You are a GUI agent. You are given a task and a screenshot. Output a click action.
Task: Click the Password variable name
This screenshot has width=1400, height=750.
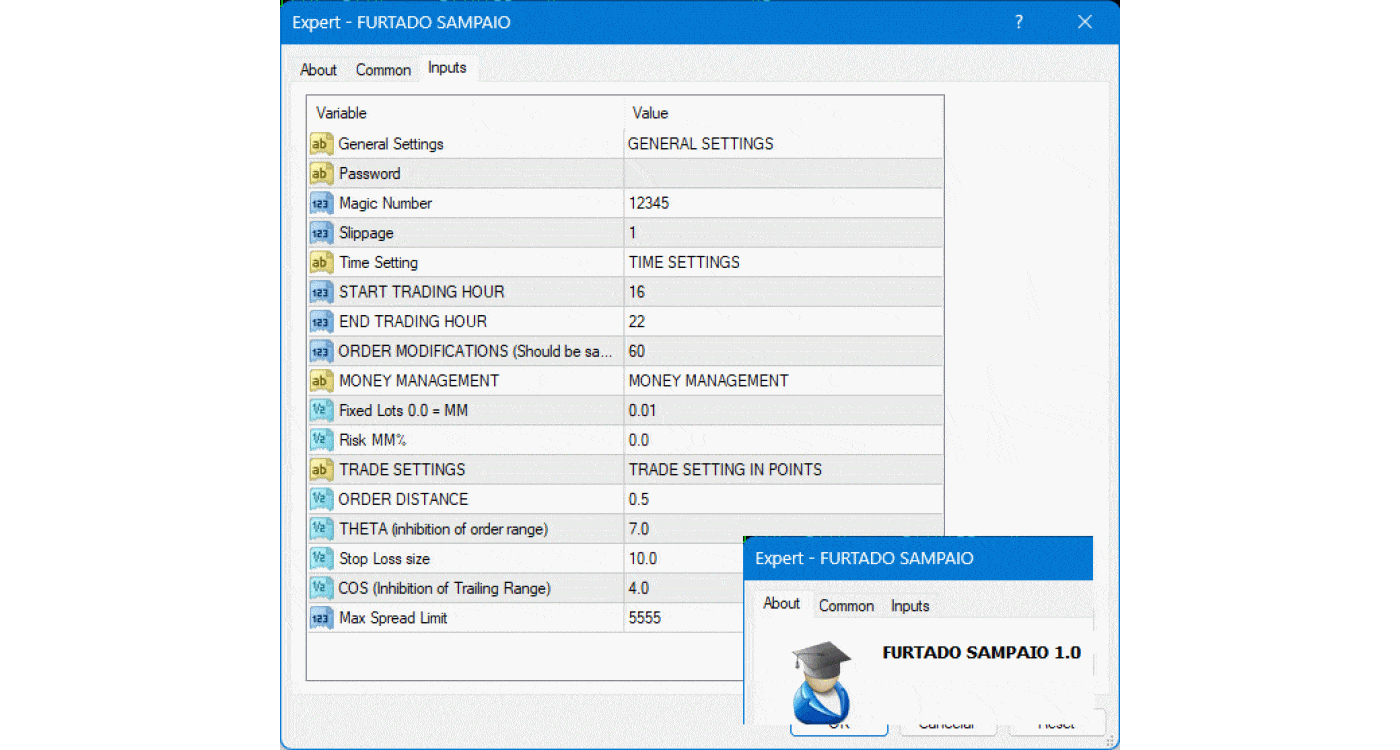[x=369, y=174]
